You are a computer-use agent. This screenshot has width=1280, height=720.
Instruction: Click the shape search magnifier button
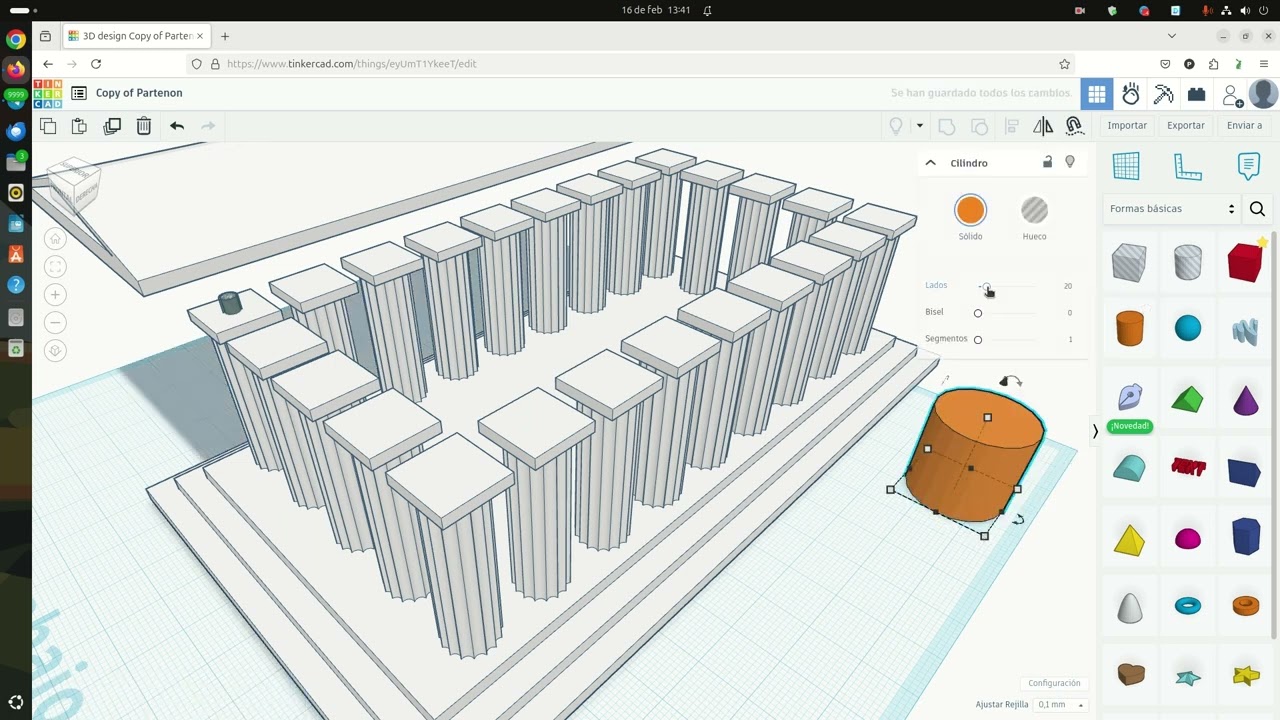[1258, 209]
